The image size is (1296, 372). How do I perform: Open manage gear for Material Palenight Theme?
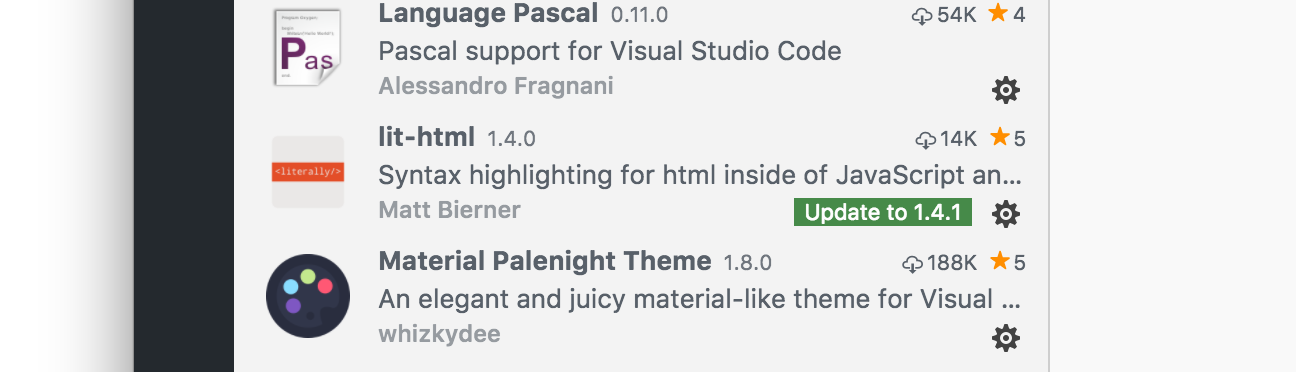click(1005, 338)
